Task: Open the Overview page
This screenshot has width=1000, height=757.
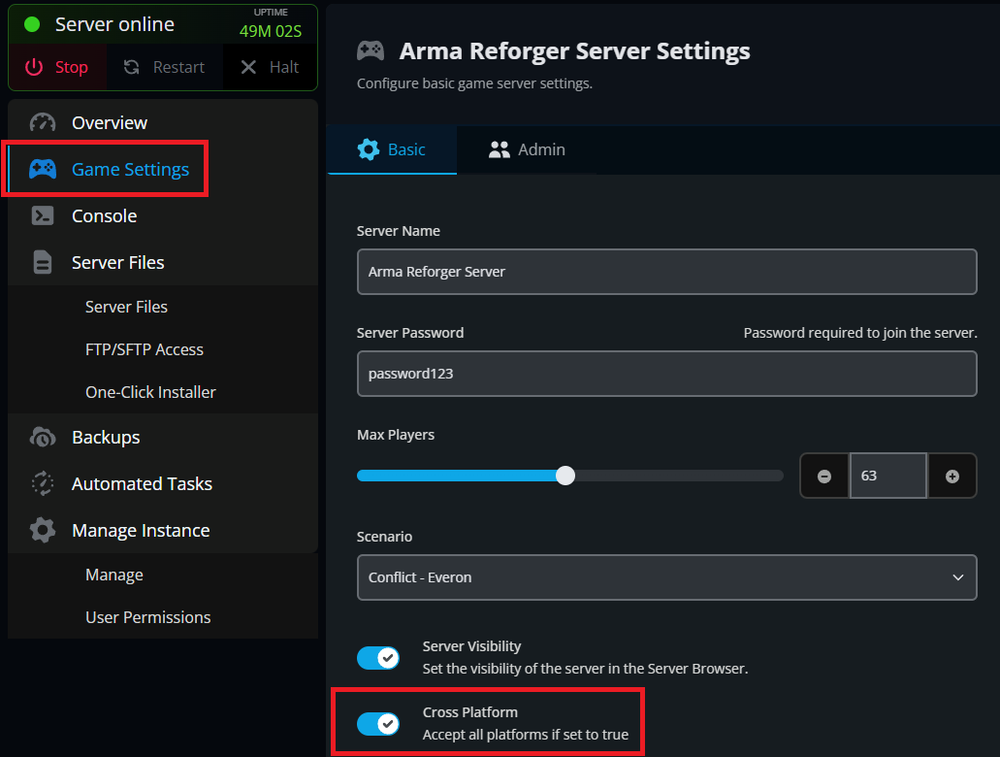Action: [163, 122]
